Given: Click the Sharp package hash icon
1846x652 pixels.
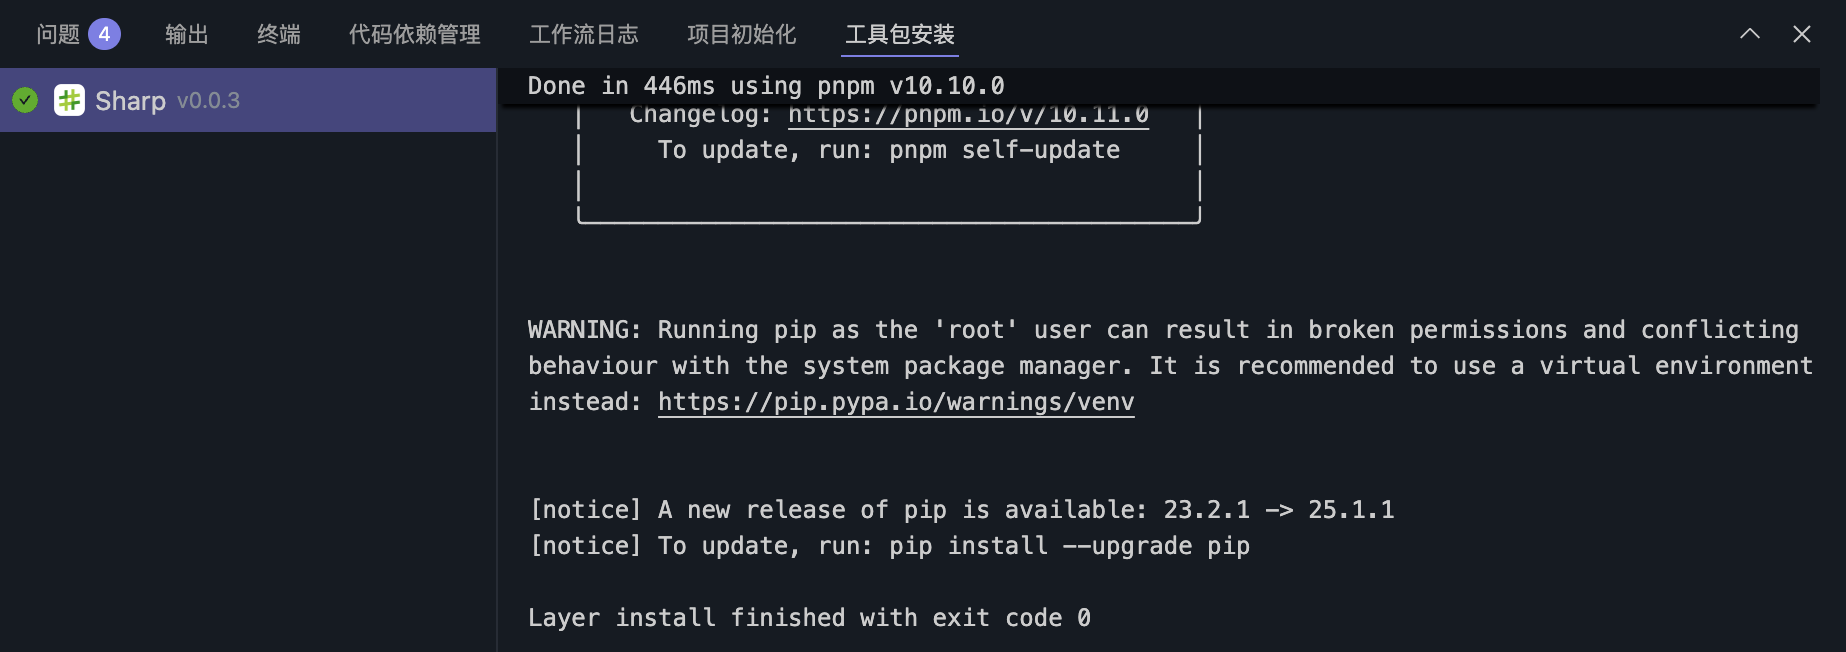Looking at the screenshot, I should coord(69,100).
